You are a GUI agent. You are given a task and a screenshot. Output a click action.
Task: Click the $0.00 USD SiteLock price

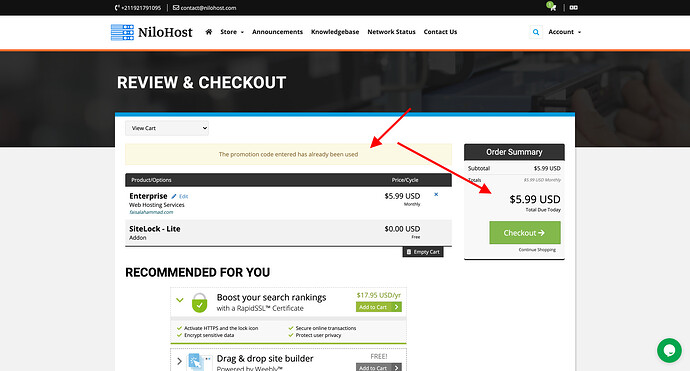[402, 228]
